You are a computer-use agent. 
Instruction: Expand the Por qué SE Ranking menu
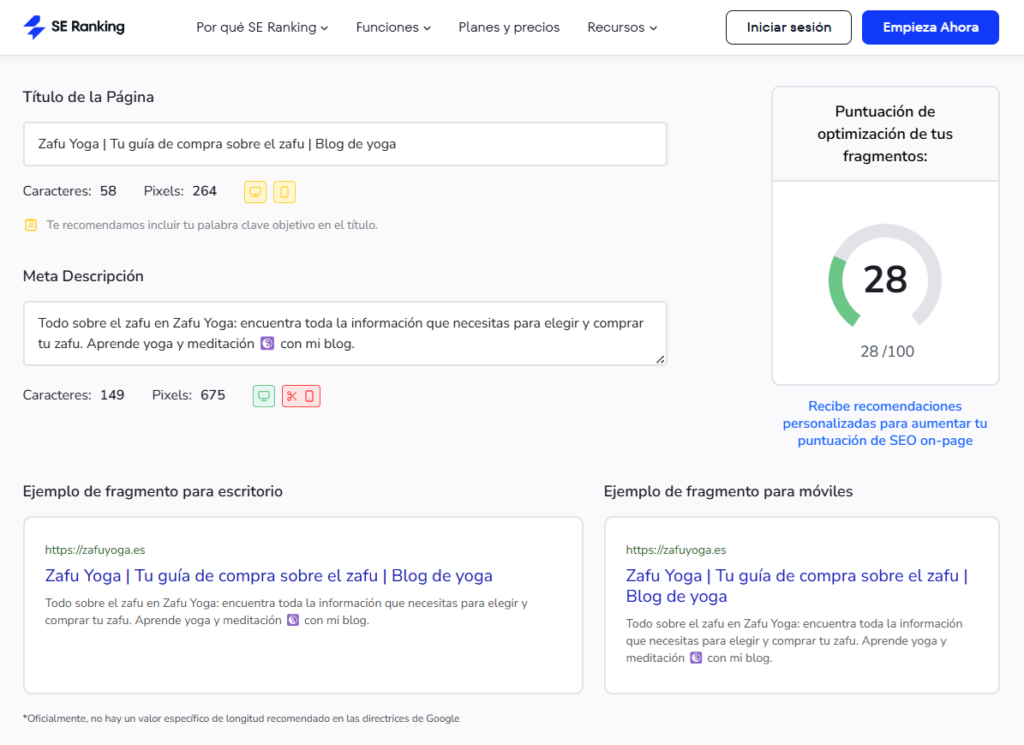pyautogui.click(x=262, y=27)
